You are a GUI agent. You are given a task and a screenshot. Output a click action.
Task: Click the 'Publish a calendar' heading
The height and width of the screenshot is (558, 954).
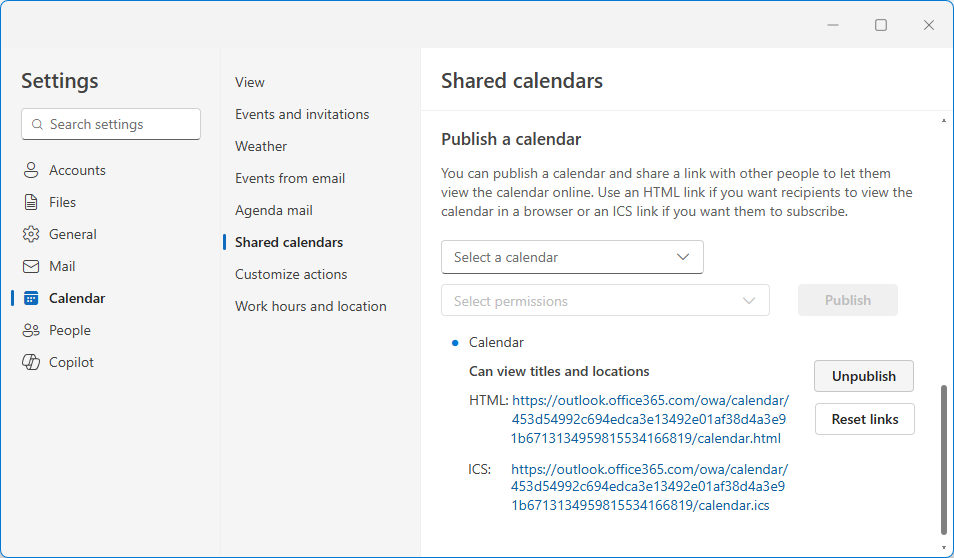pos(511,139)
